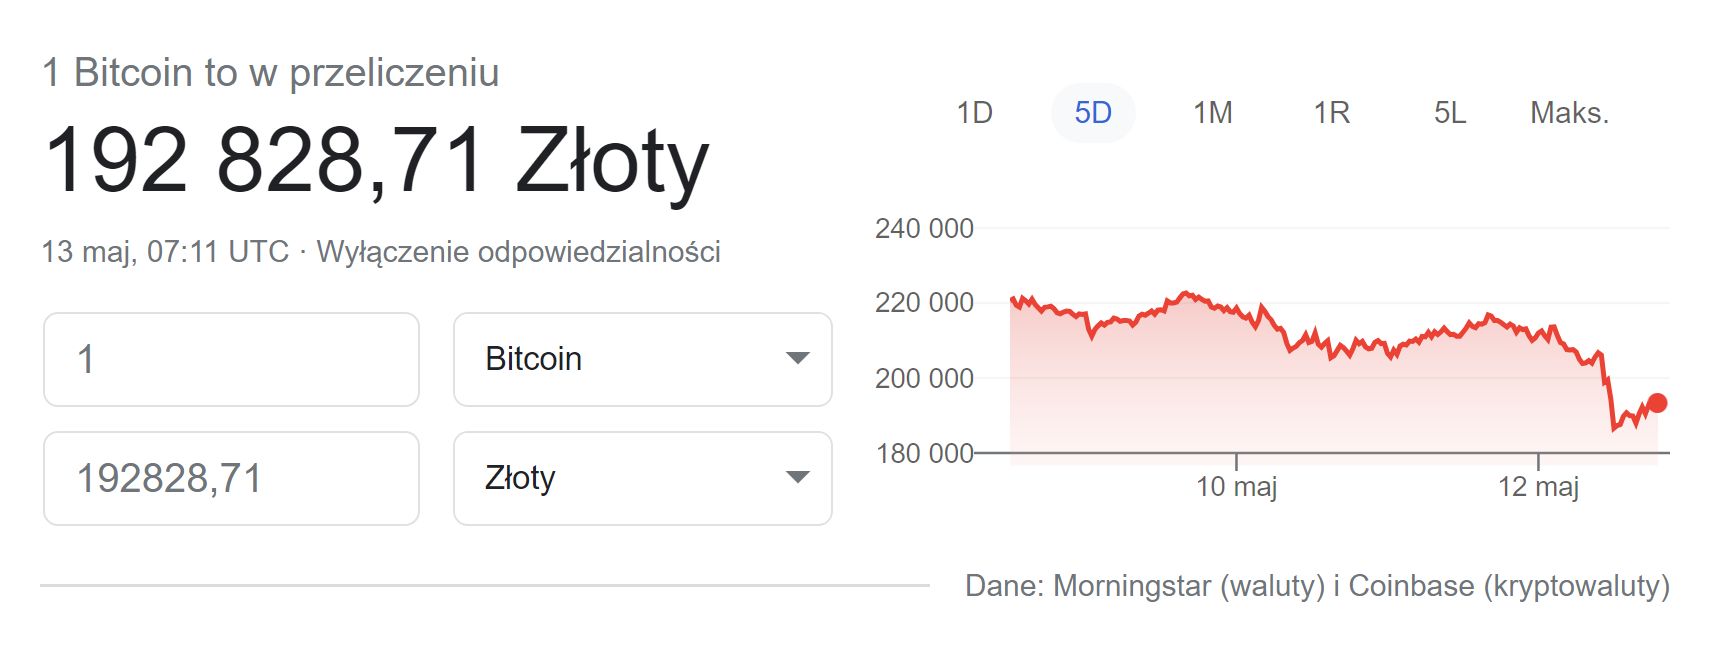Screen dimensions: 1726x655
Task: Select the converted value field 192828,71
Action: click(230, 479)
